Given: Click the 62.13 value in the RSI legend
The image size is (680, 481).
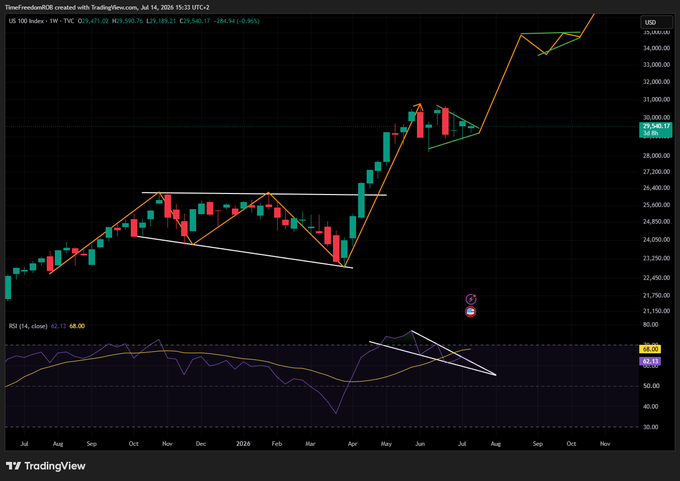Looking at the screenshot, I should [x=58, y=326].
